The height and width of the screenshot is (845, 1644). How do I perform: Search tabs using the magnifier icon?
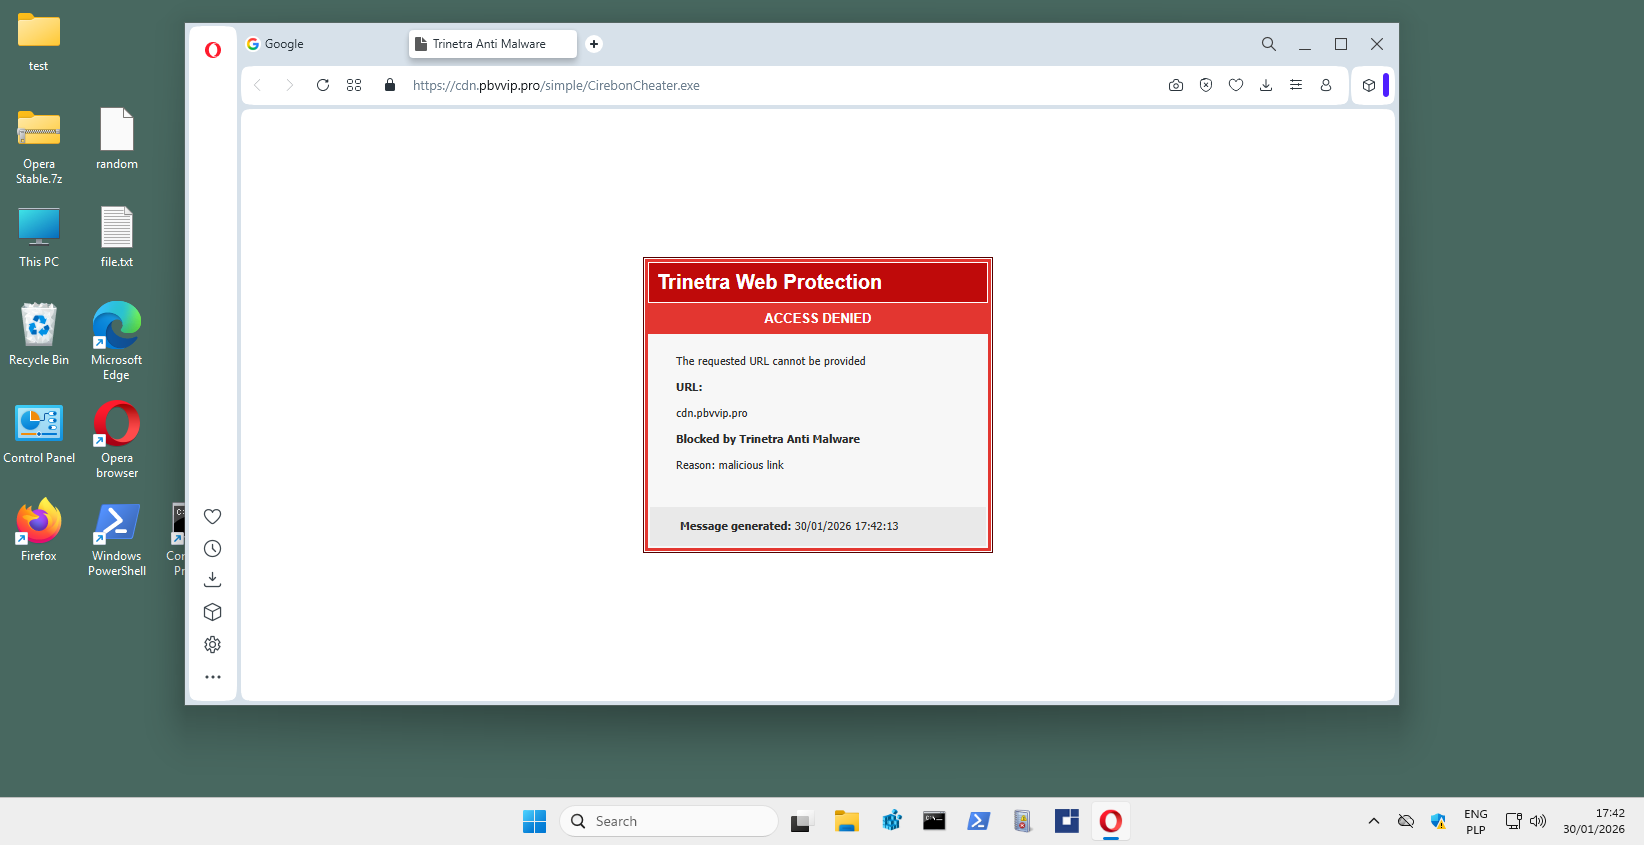coord(1268,44)
